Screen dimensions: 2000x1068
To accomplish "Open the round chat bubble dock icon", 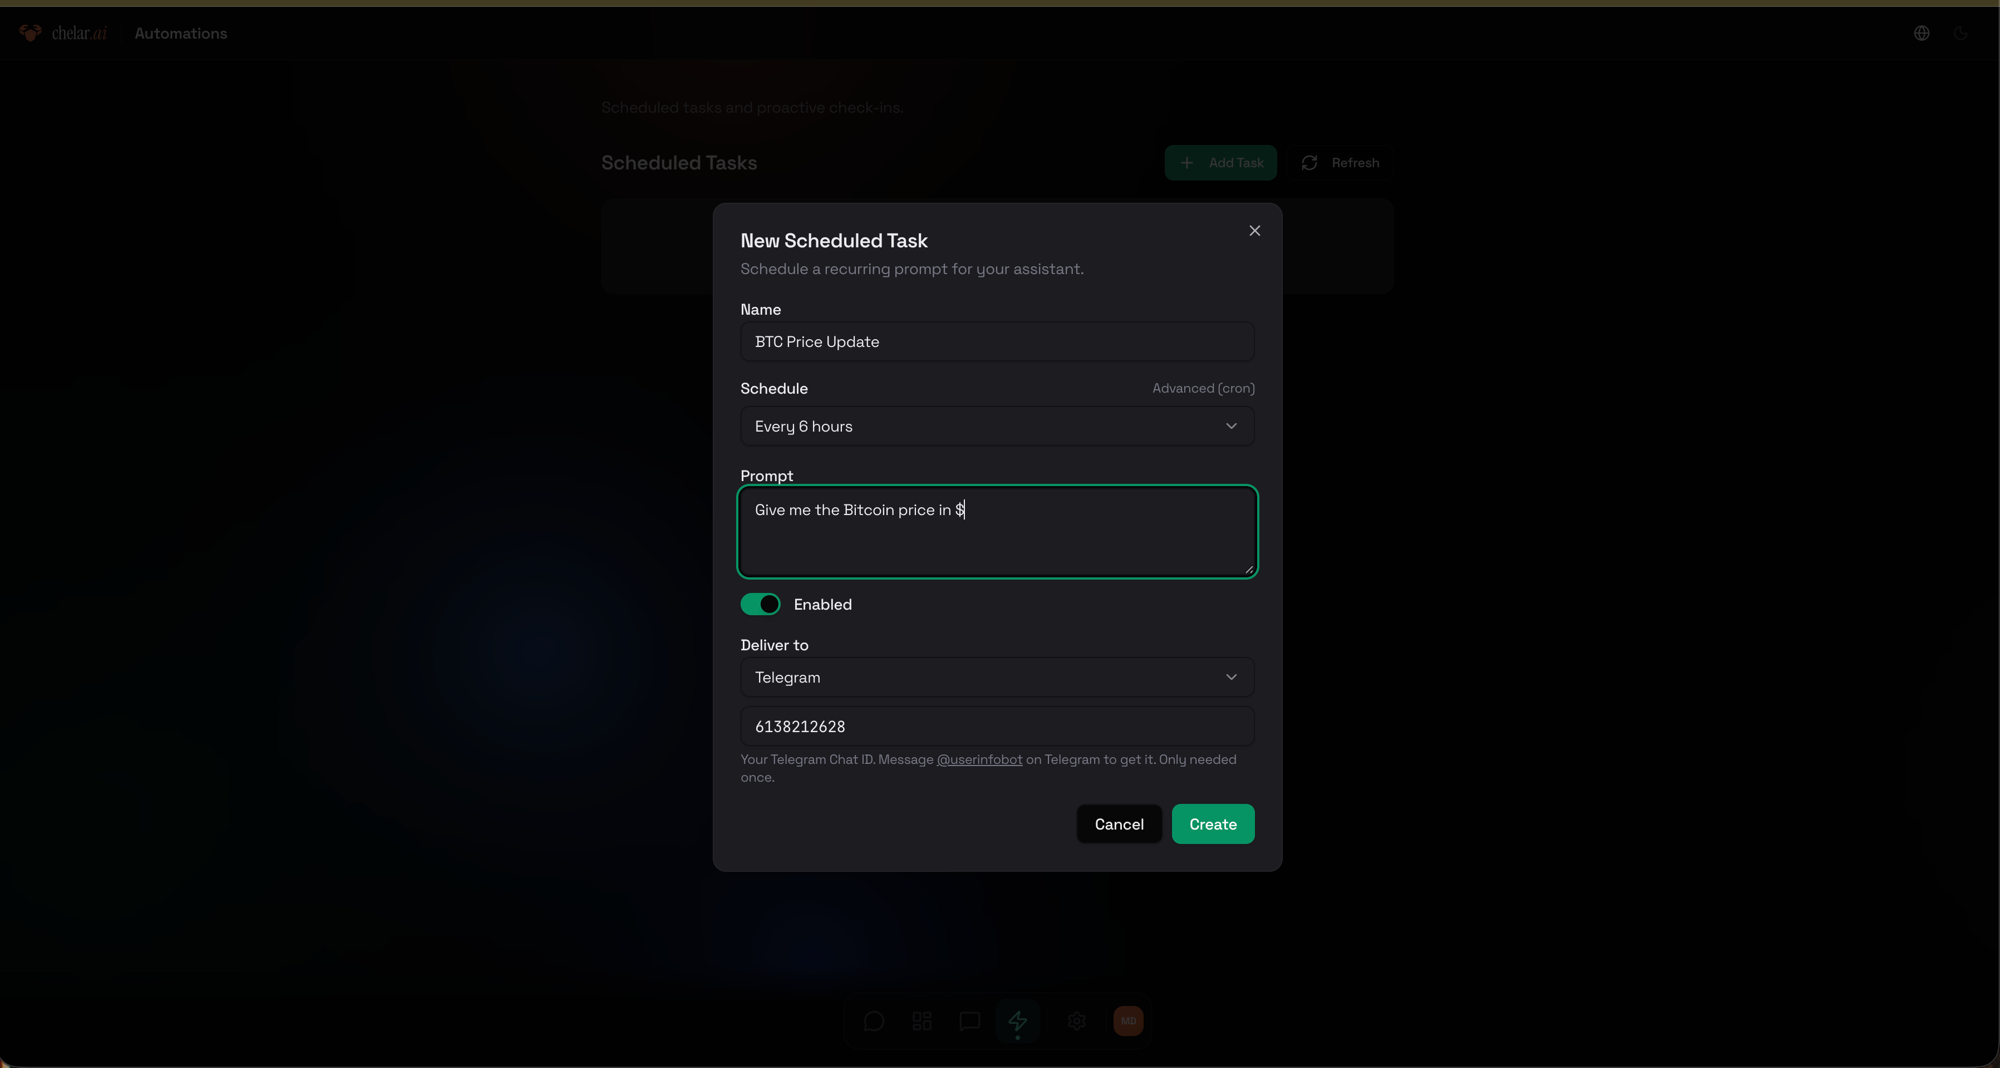I will pos(874,1021).
